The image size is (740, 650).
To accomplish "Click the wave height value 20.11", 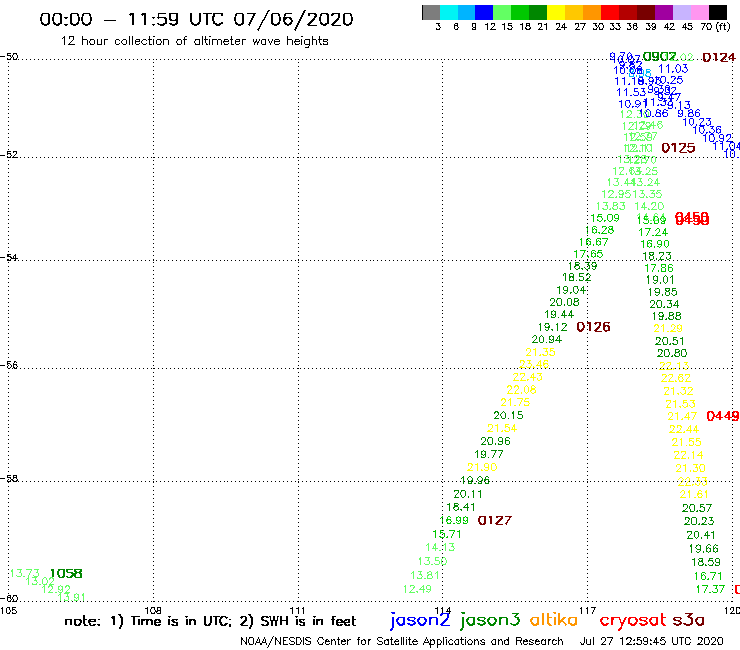I will coord(468,494).
